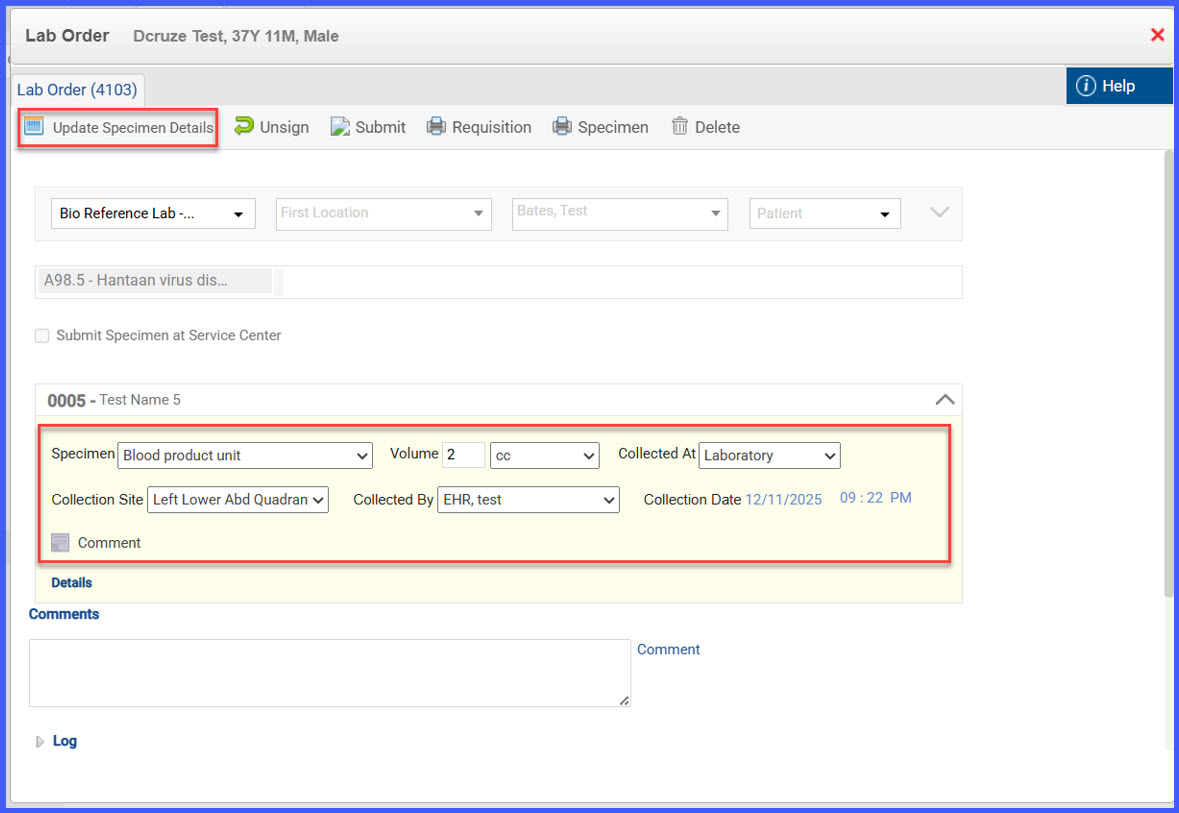
Task: Click the green Unsign arrow icon
Action: [x=244, y=126]
